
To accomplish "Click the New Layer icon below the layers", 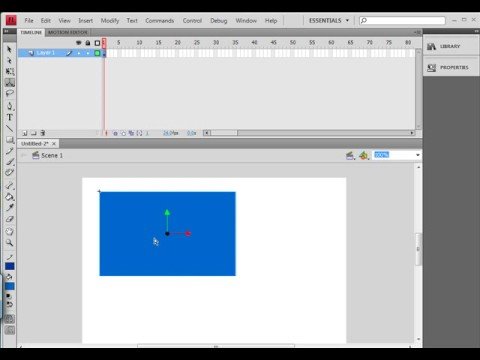I will coord(25,133).
